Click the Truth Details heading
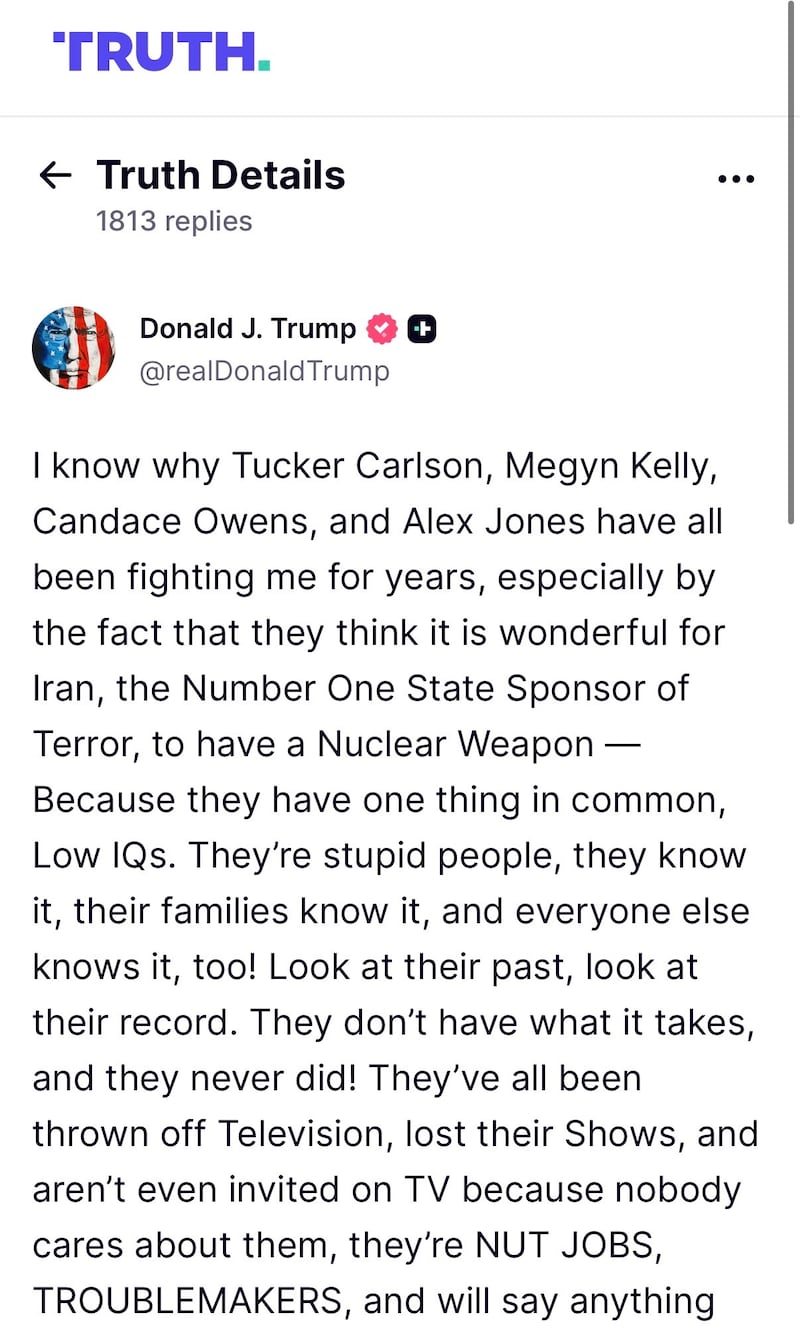This screenshot has width=800, height=1341. coord(221,175)
